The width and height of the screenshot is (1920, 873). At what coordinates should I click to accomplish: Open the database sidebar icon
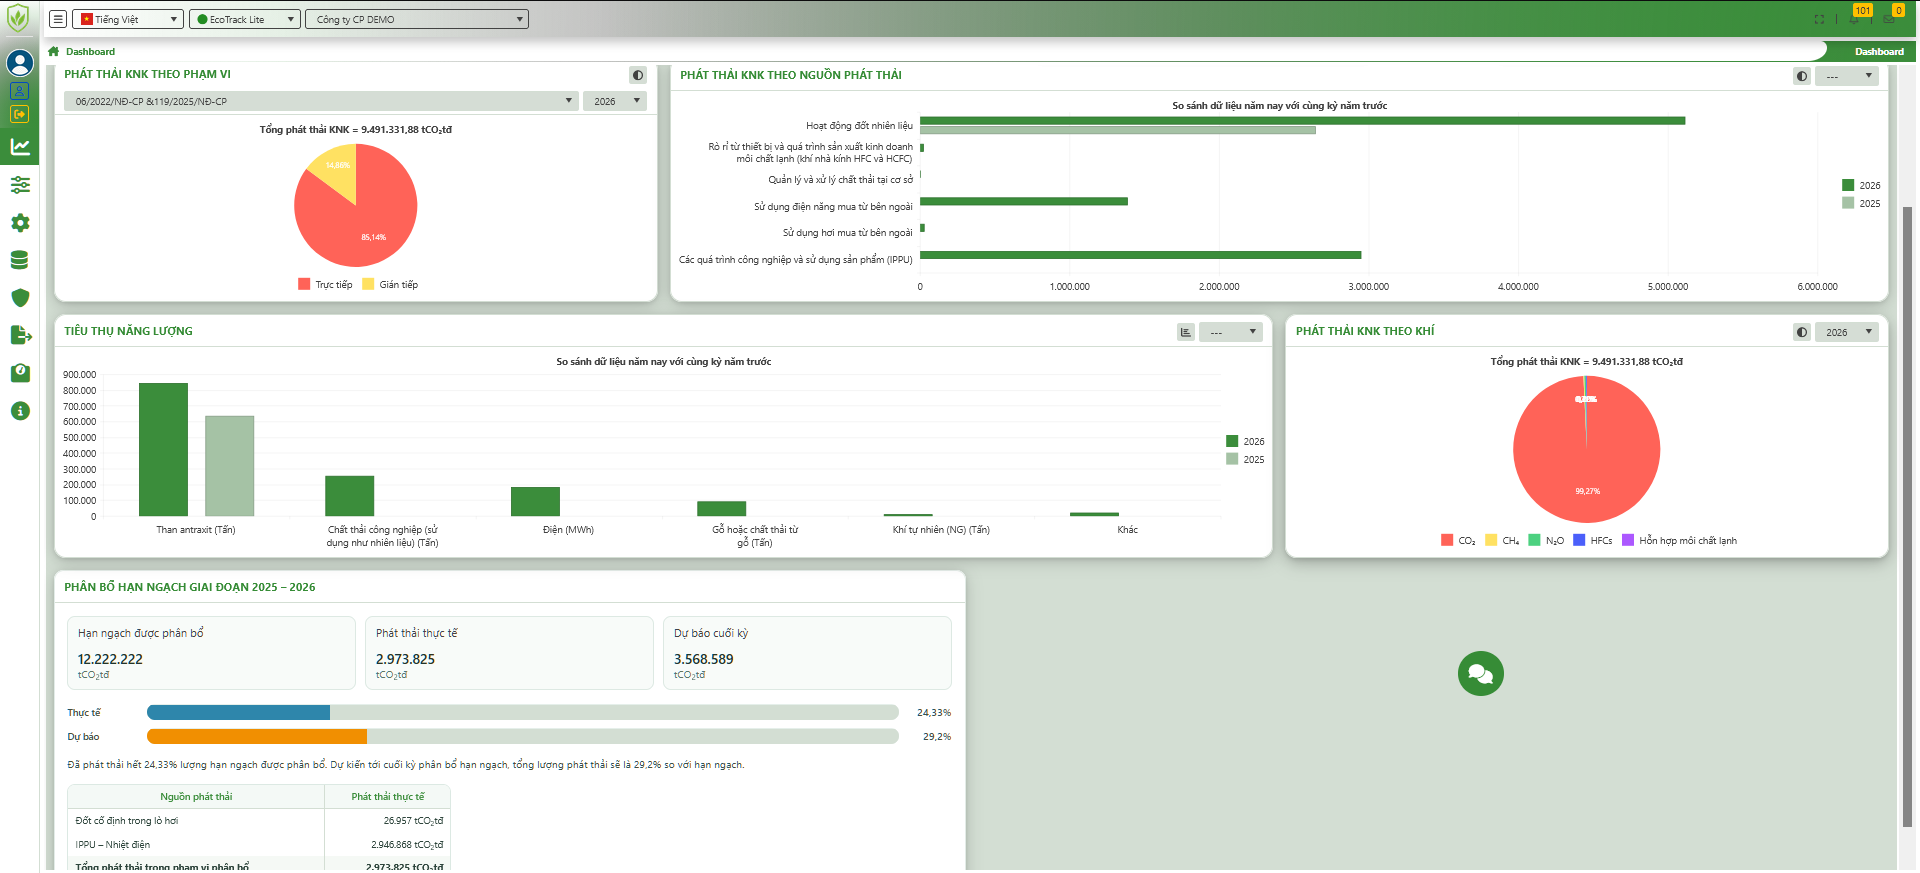pos(20,260)
